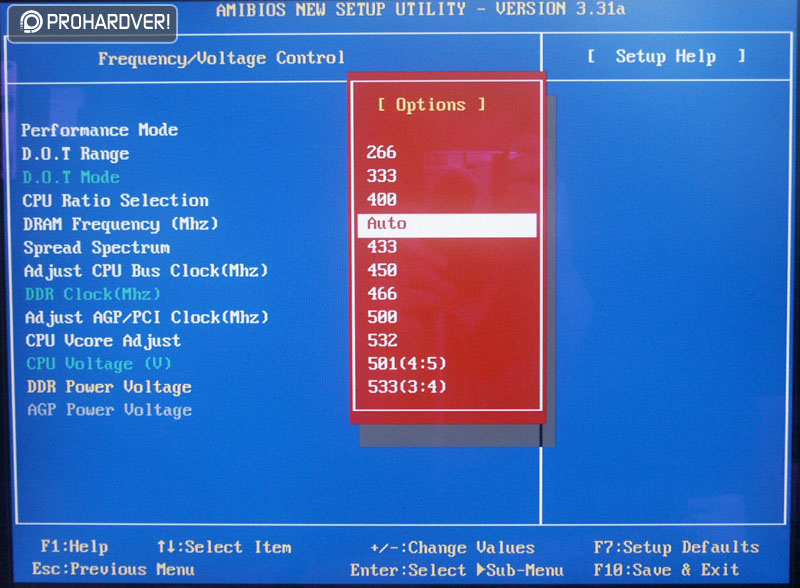Choose 532 in the Options list
Viewport: 800px width, 588px height.
pyautogui.click(x=383, y=340)
